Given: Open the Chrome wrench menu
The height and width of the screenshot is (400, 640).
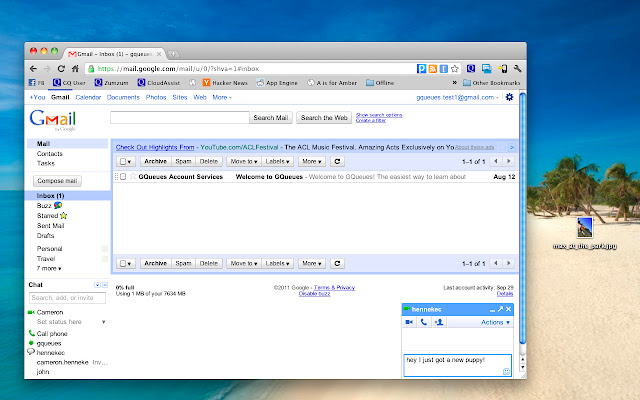Looking at the screenshot, I should 520,68.
